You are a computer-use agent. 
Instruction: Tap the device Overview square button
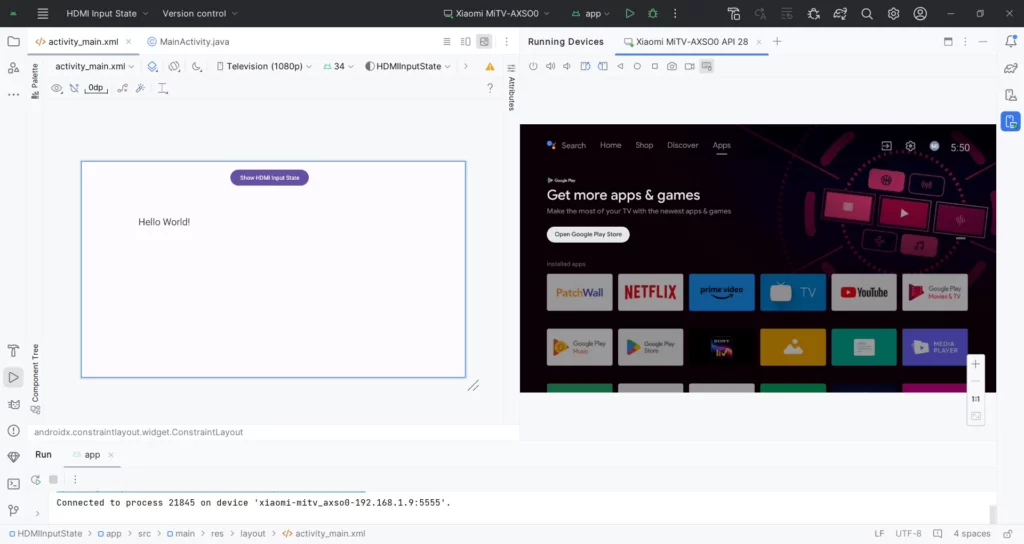(654, 66)
